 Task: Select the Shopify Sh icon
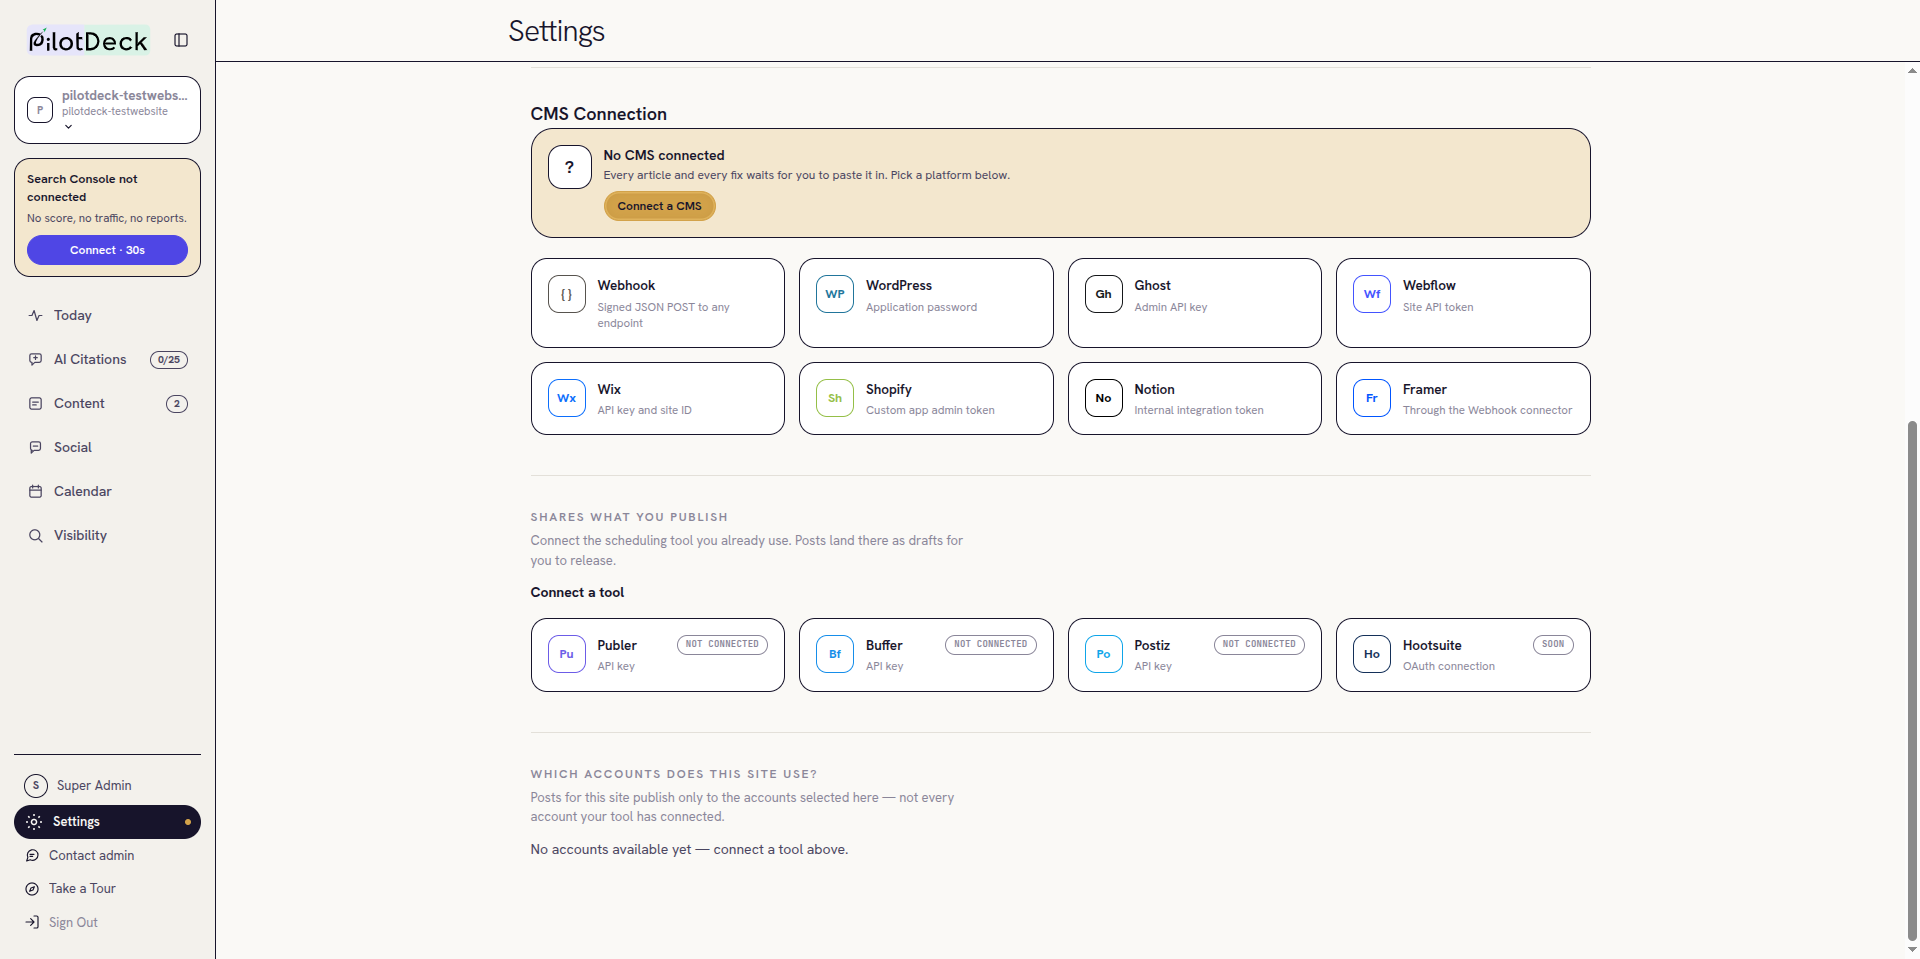(x=835, y=398)
